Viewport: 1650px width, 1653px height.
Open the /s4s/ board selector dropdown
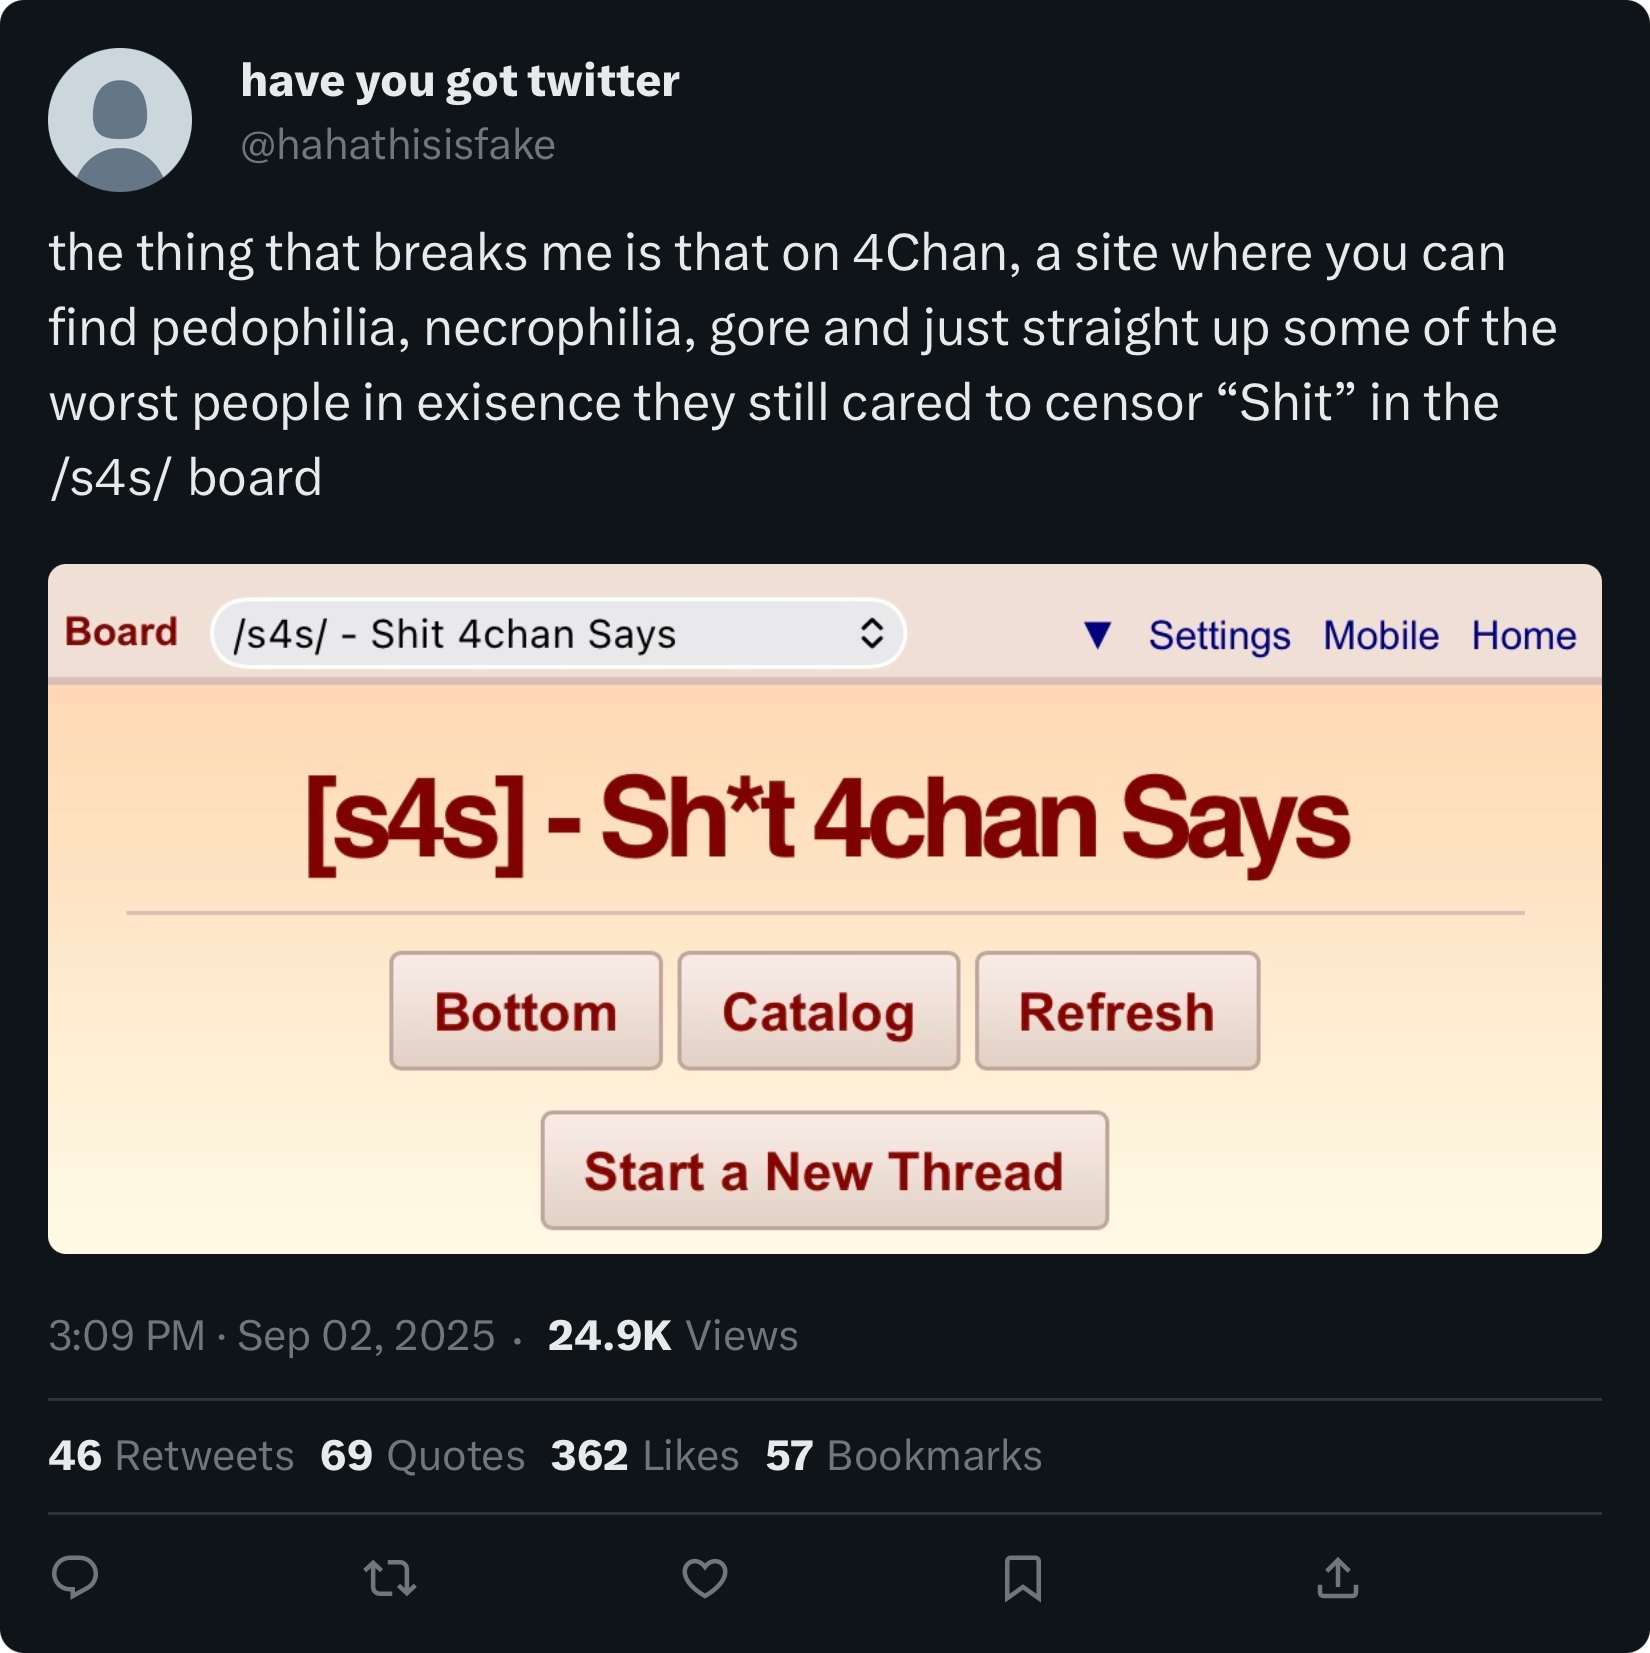pyautogui.click(x=558, y=633)
